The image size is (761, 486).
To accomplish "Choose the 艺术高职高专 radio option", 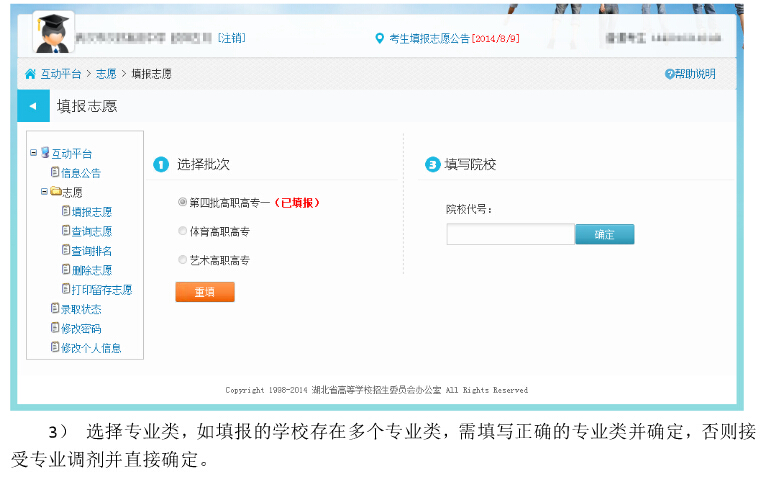I will (182, 260).
